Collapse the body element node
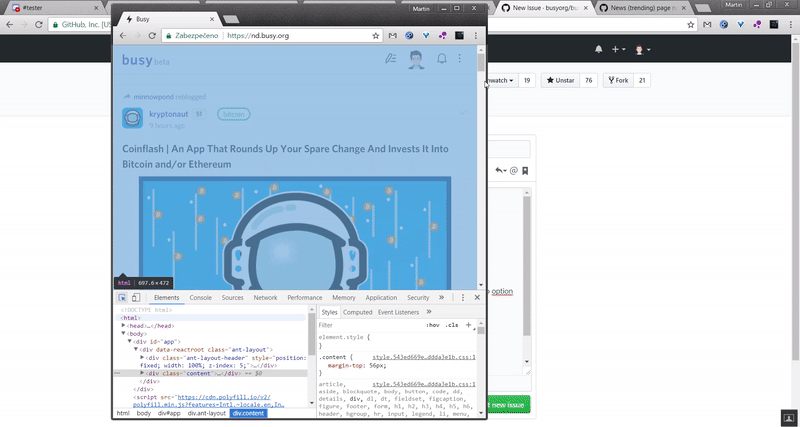 123,334
